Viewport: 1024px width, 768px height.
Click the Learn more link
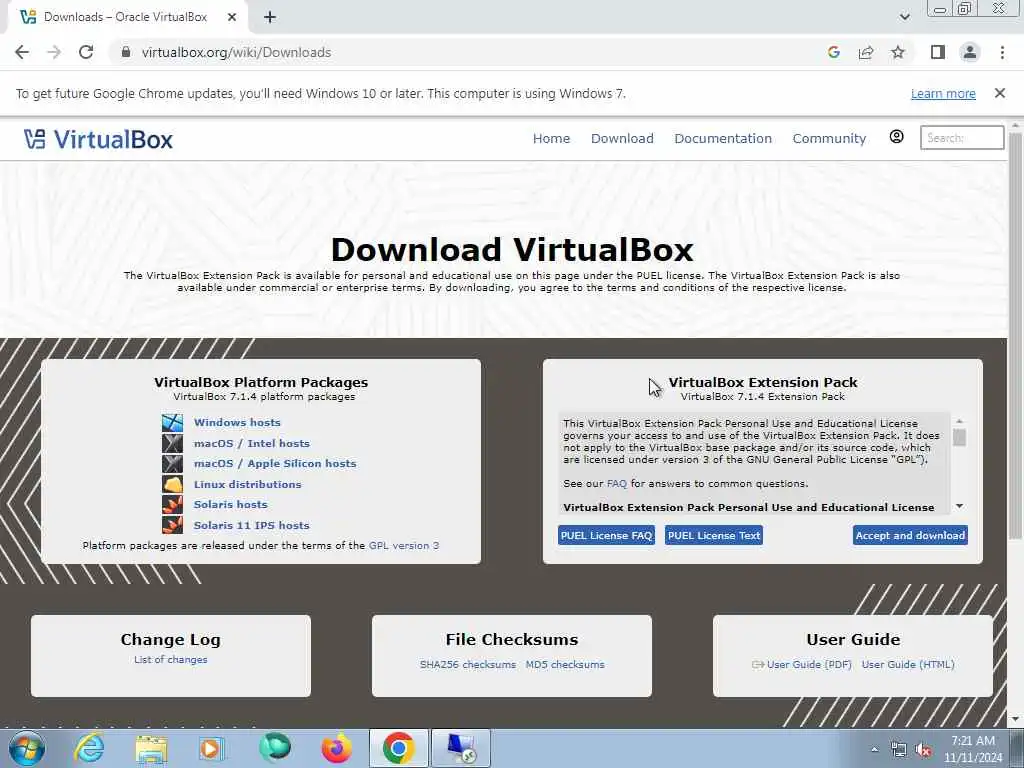(943, 93)
